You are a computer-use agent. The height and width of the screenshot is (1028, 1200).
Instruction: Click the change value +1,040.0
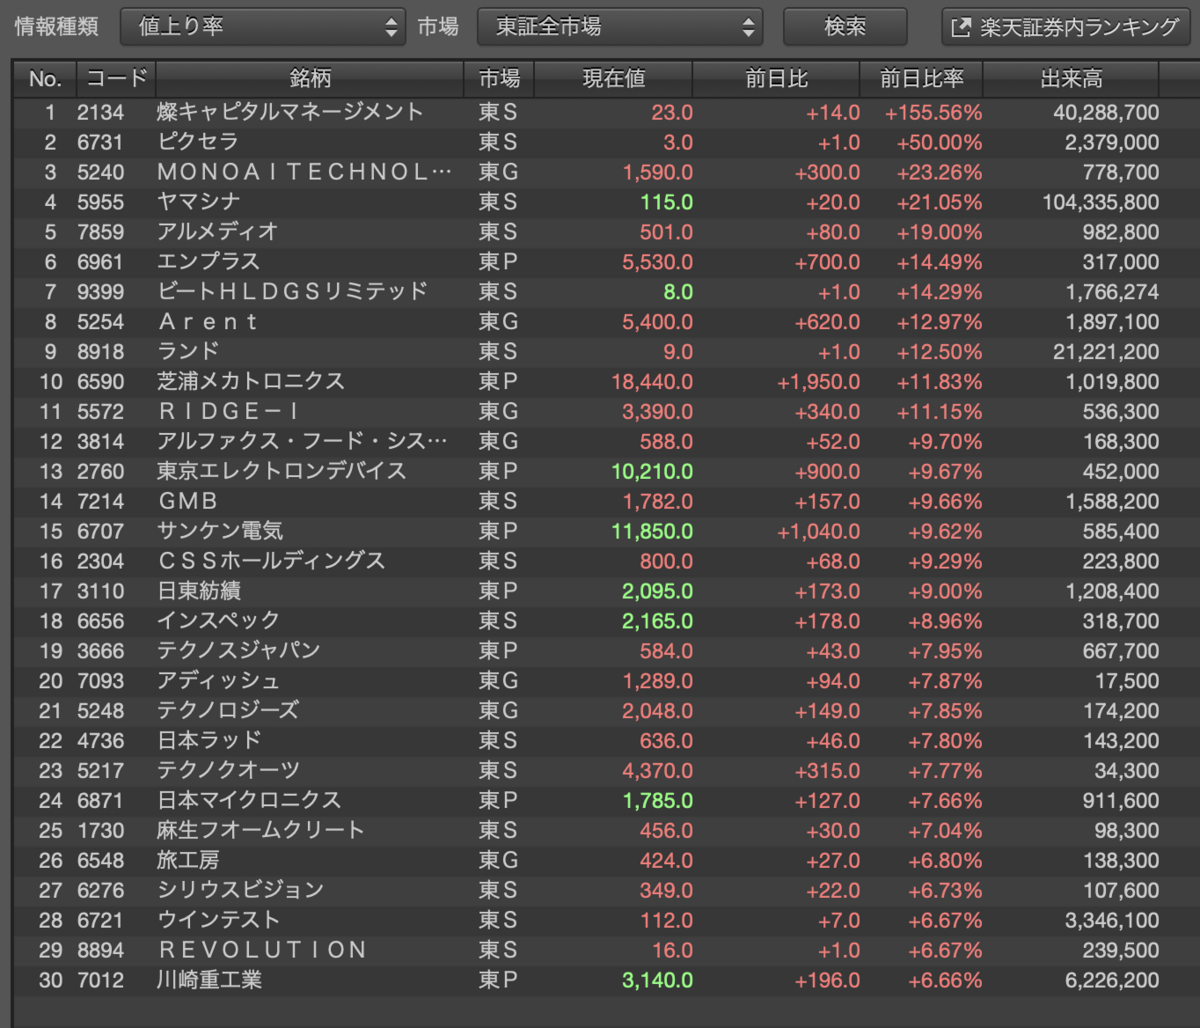(818, 531)
